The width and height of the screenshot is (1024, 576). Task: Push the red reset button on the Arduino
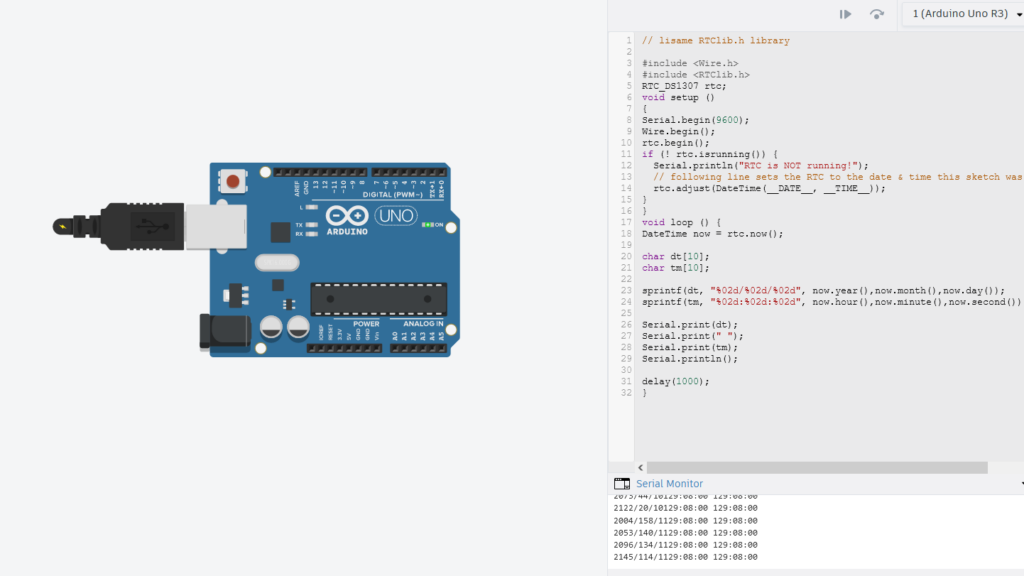232,182
